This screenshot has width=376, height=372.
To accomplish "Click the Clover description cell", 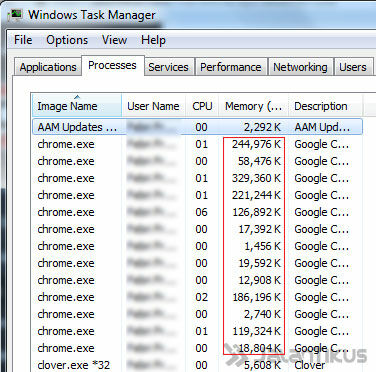I will click(310, 365).
